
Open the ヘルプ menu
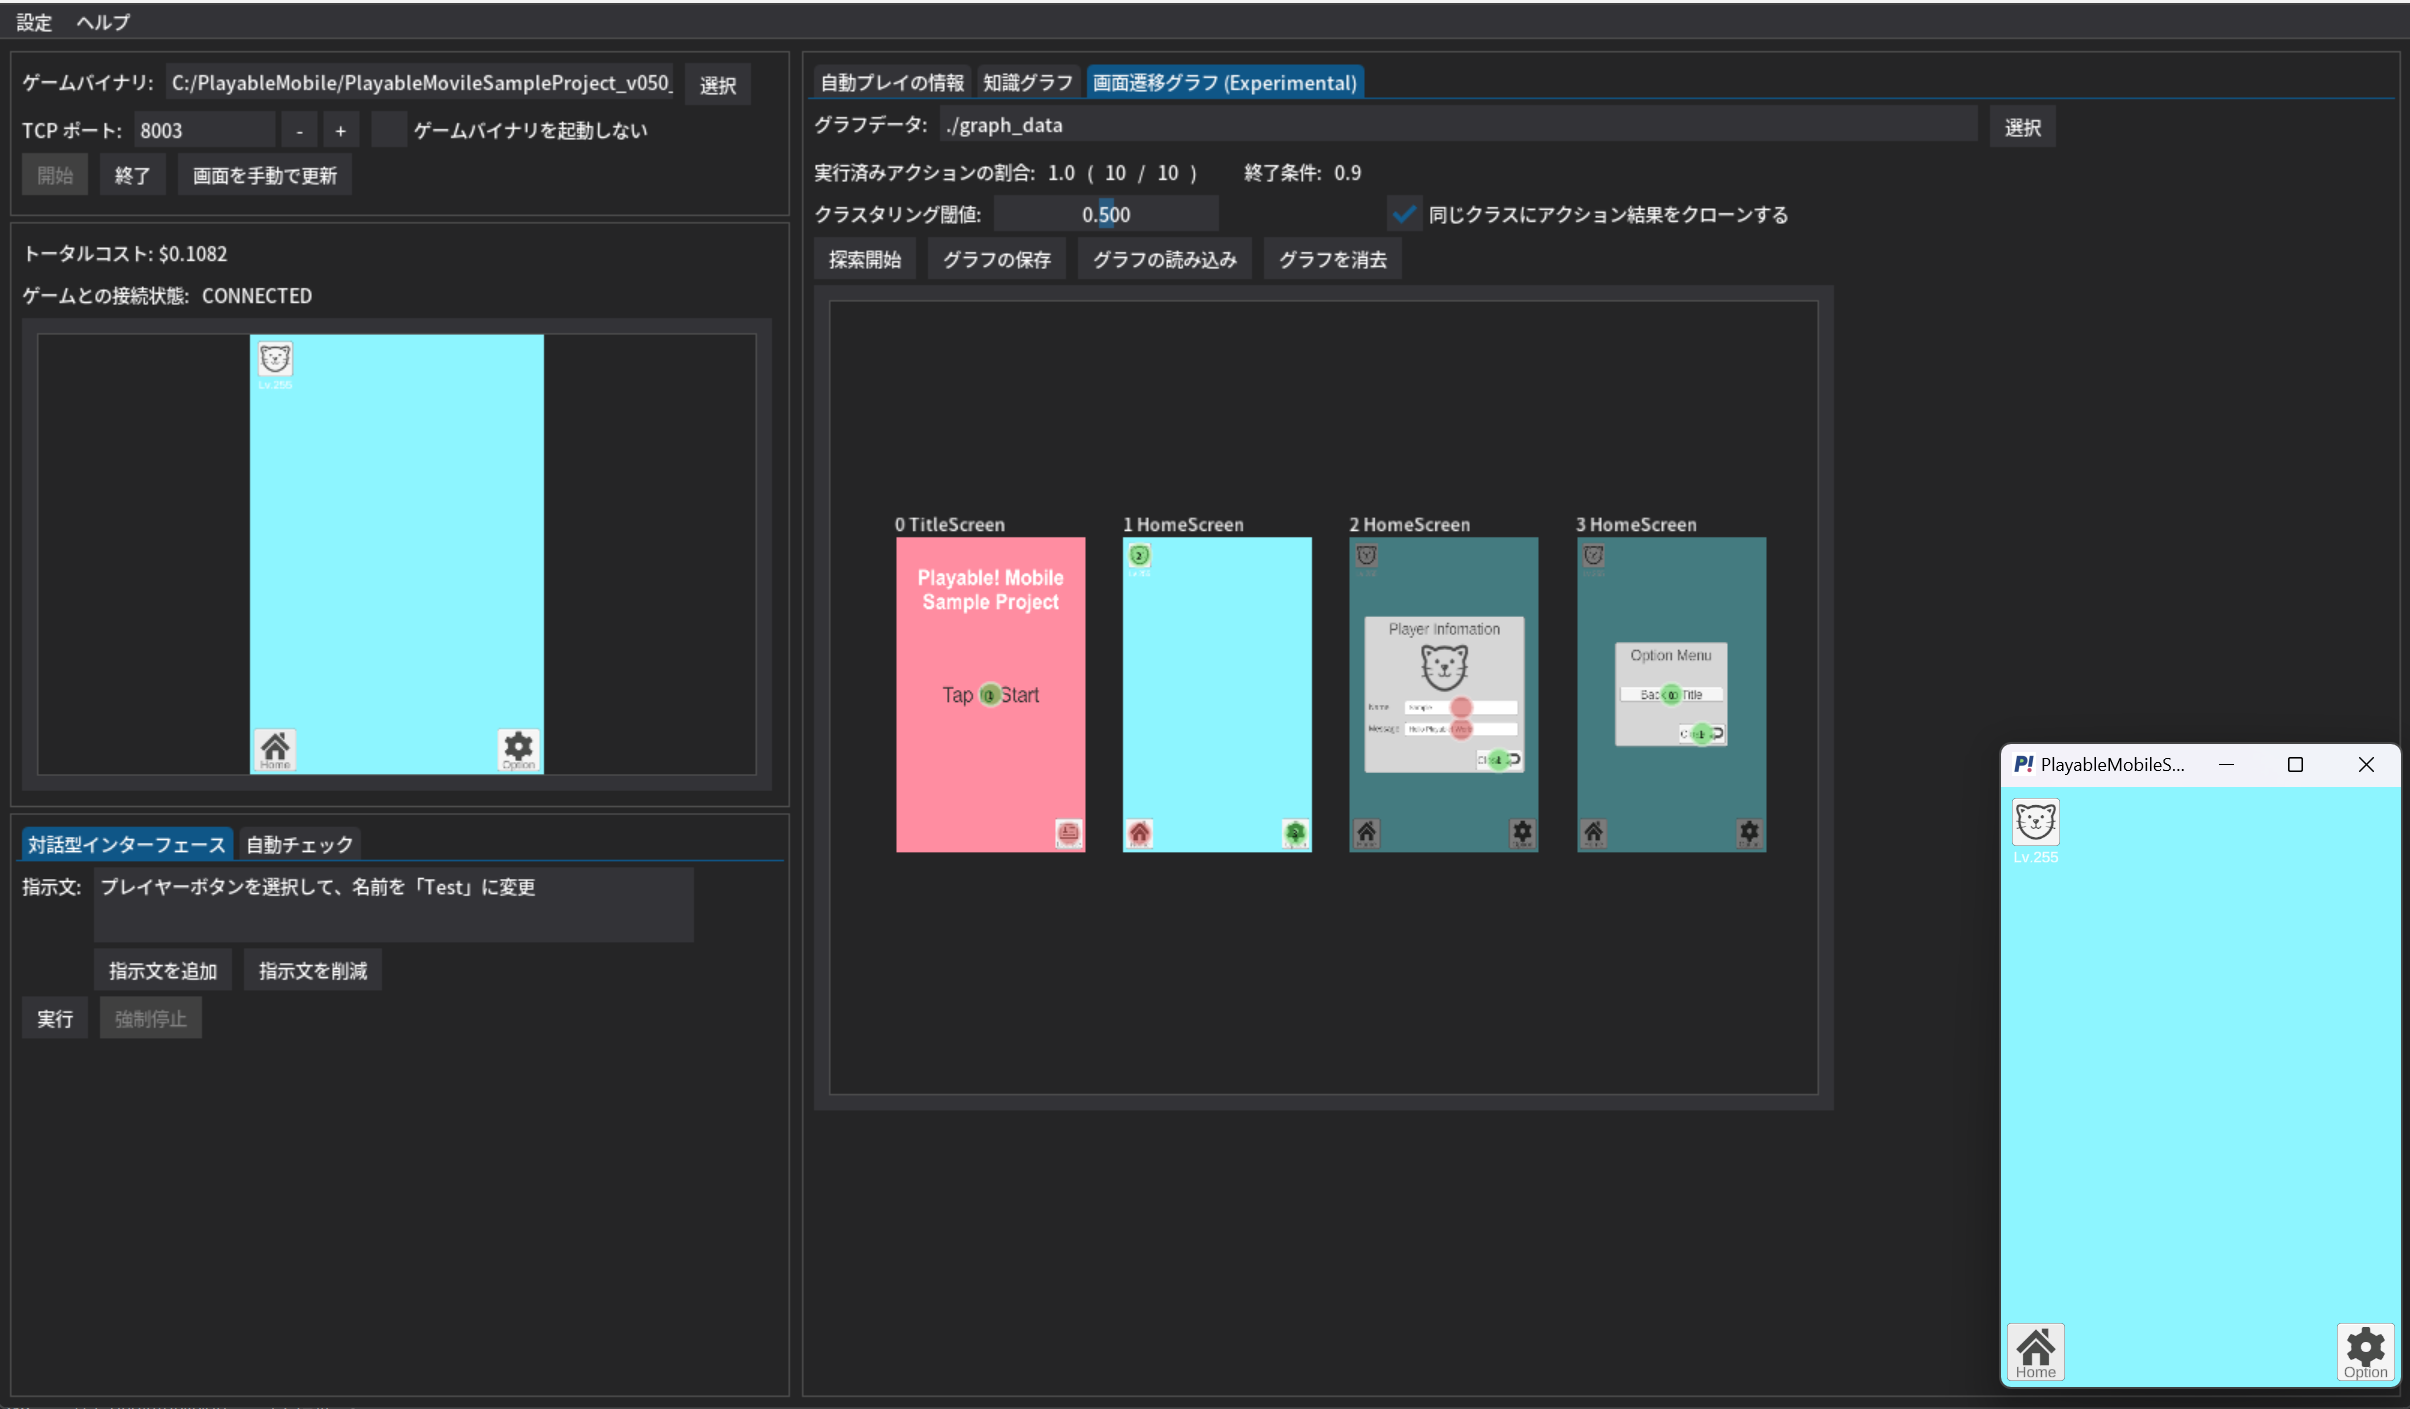pyautogui.click(x=103, y=22)
